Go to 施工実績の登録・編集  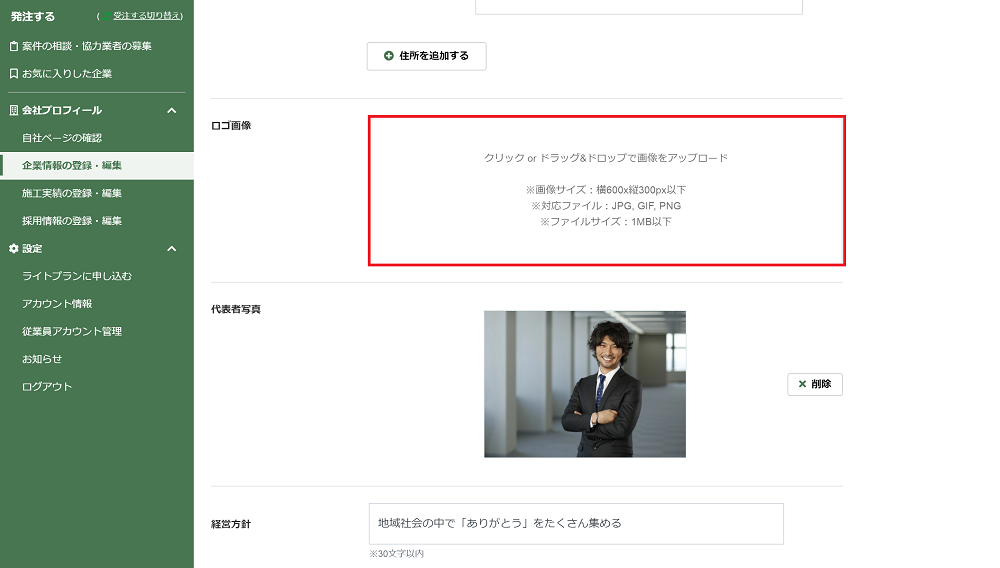point(72,193)
